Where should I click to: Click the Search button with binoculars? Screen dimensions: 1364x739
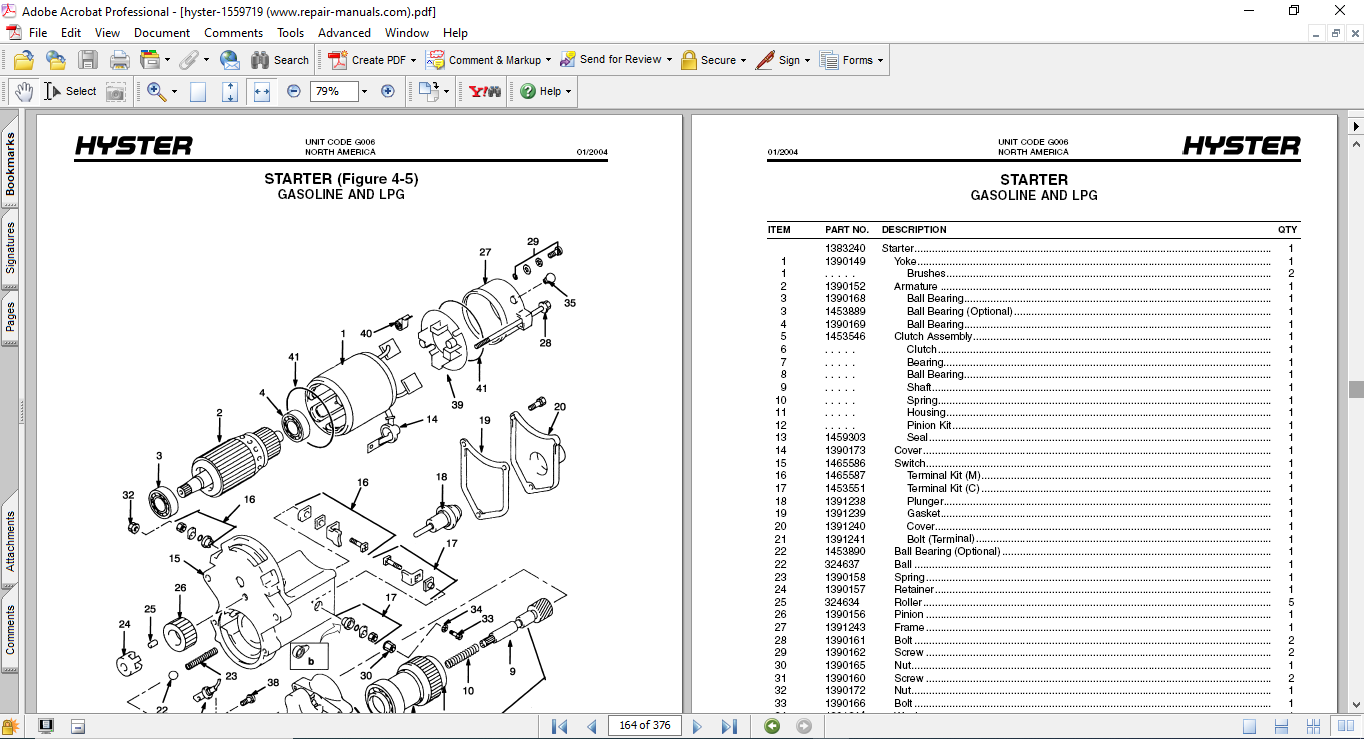pos(279,60)
